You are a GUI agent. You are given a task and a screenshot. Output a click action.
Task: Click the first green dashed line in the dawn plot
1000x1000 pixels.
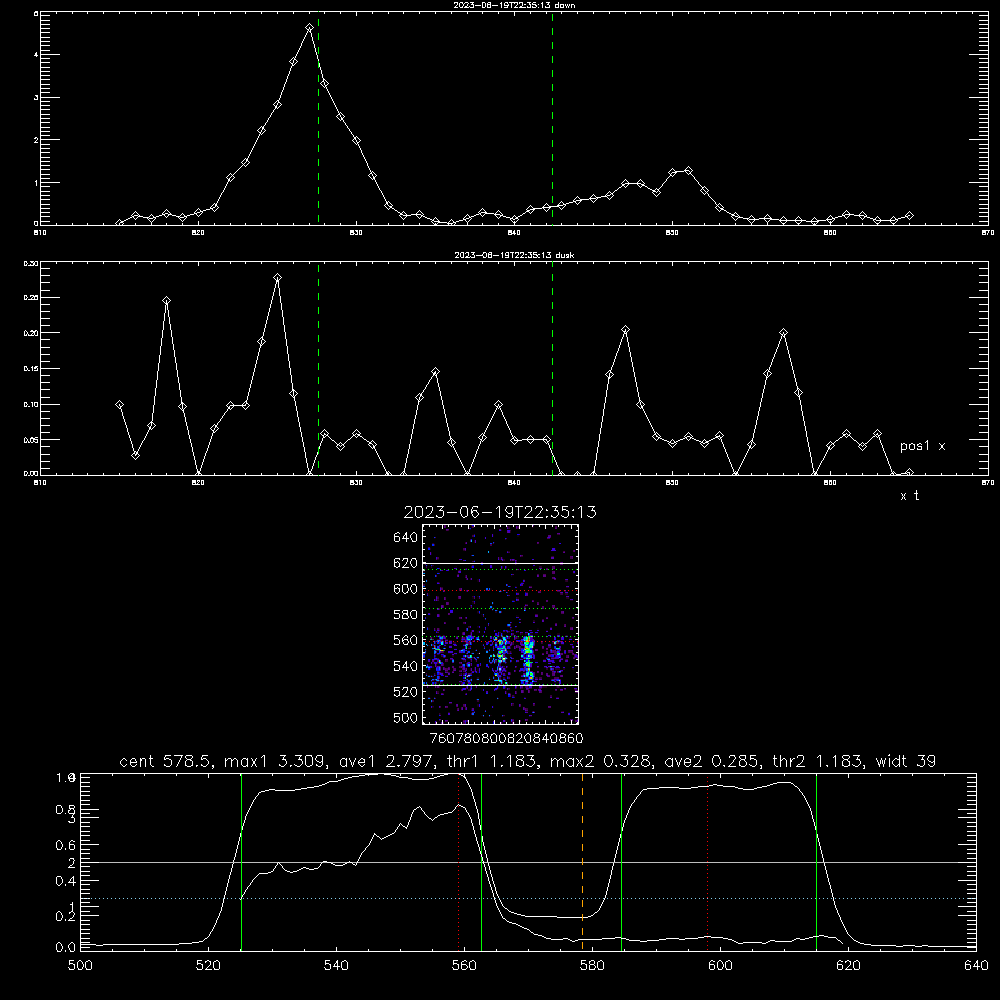(318, 118)
